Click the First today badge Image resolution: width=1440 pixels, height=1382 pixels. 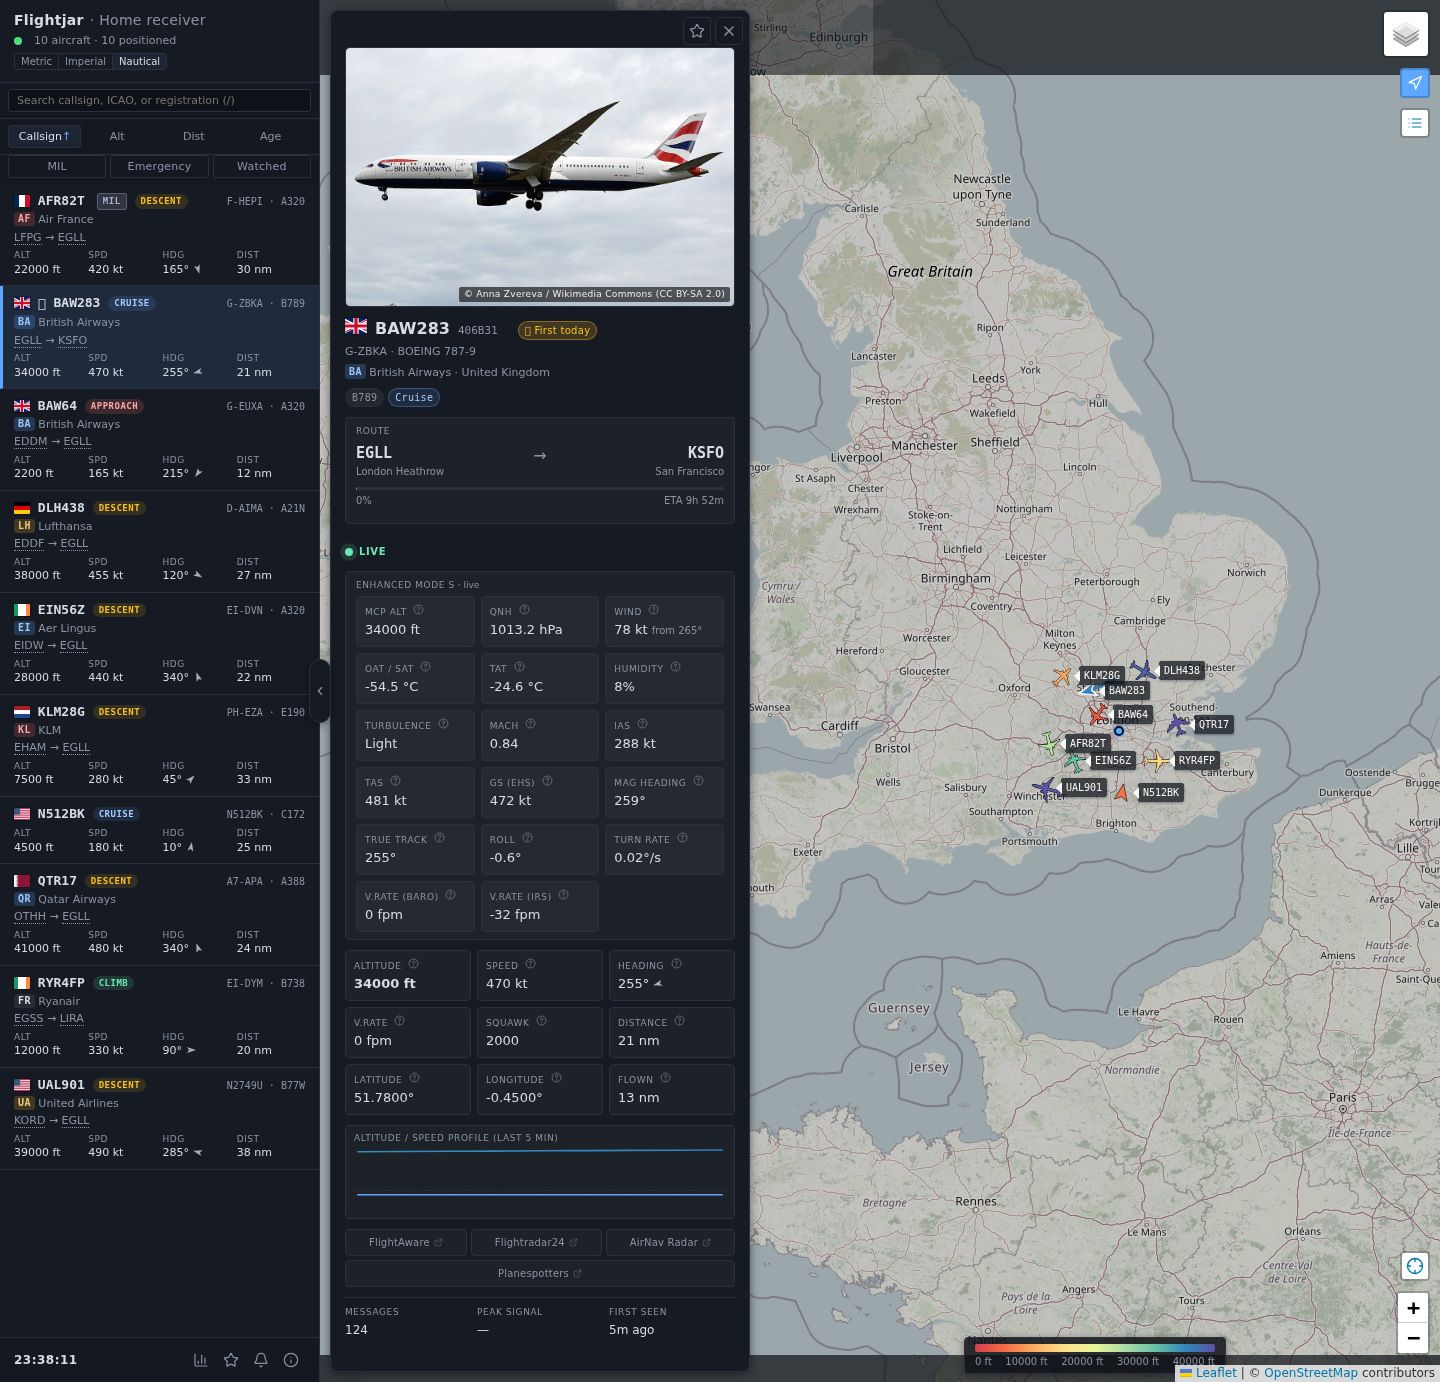[x=557, y=331]
